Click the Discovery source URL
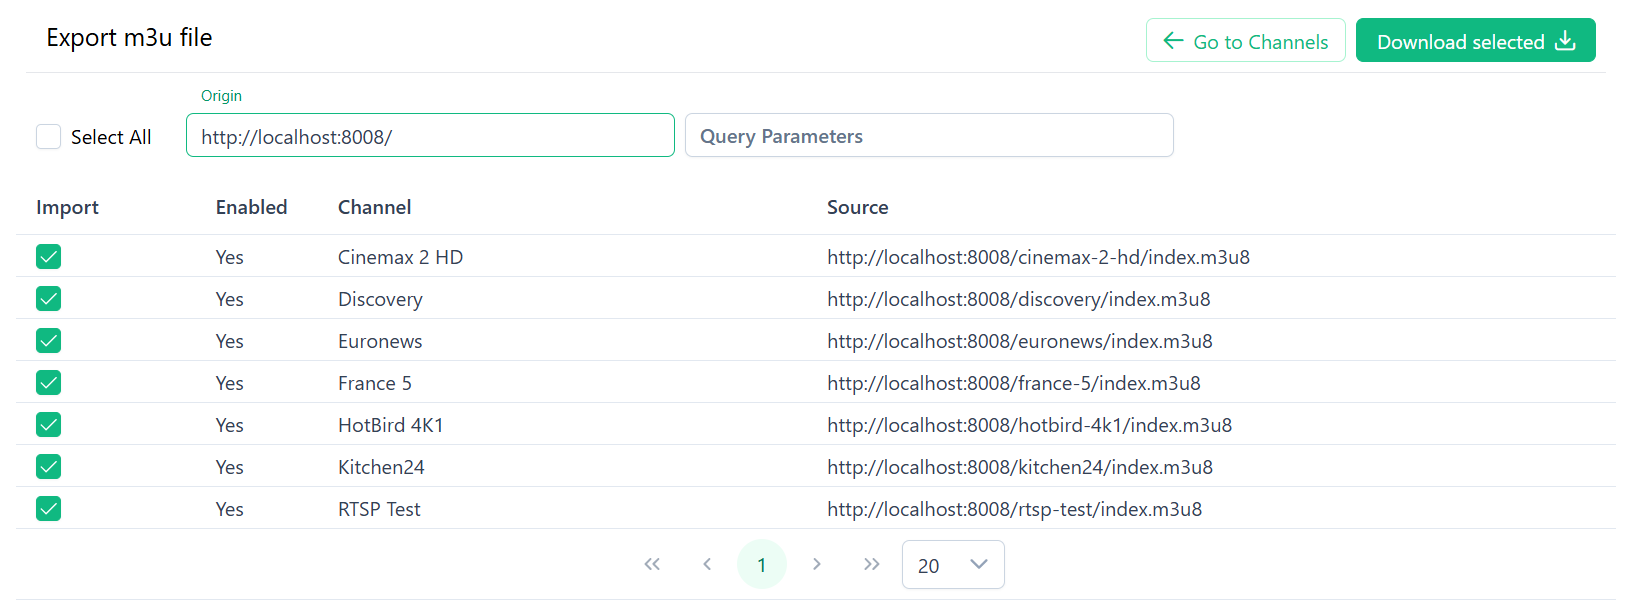1641x606 pixels. (1018, 299)
